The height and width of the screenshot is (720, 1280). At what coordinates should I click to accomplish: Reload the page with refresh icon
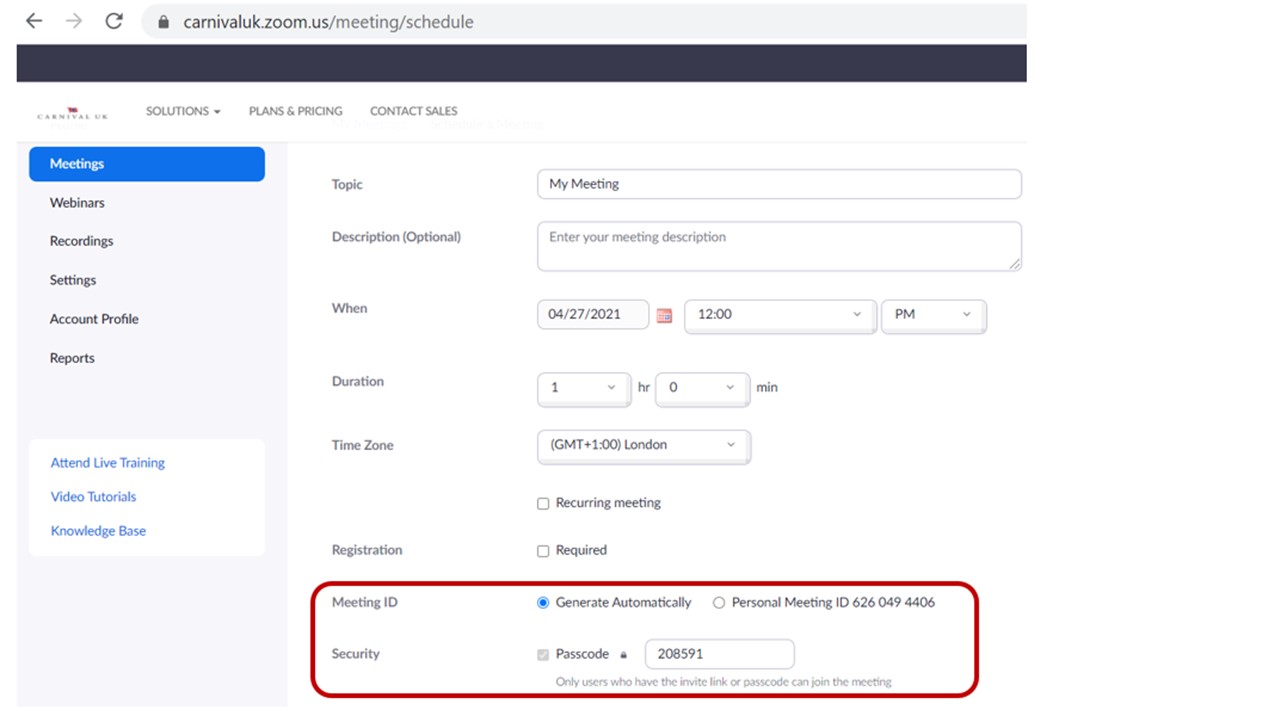pos(114,21)
